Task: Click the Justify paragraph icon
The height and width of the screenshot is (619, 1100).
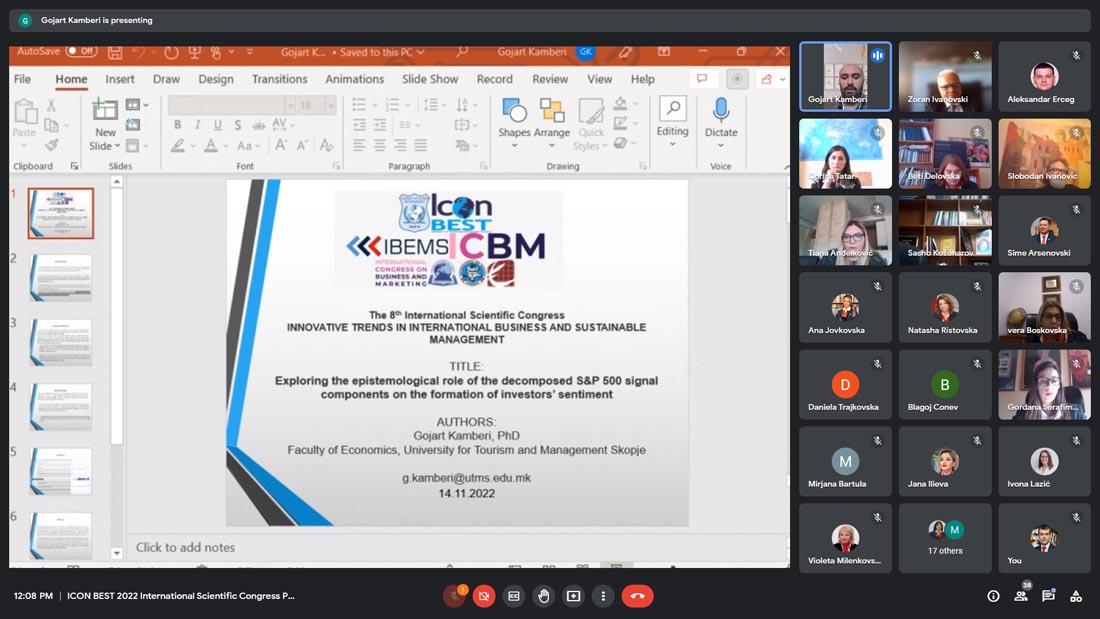Action: [421, 145]
